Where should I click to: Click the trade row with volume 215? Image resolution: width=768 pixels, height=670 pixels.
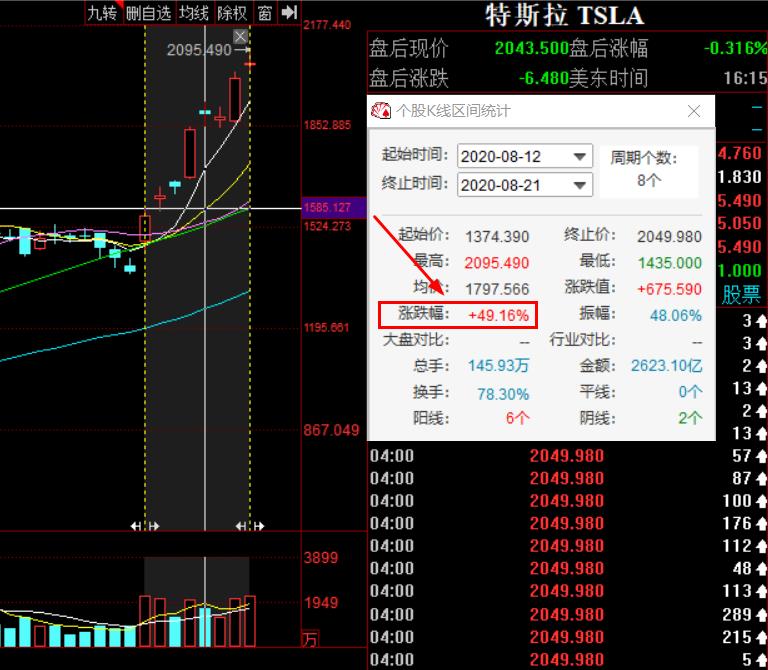tap(568, 637)
